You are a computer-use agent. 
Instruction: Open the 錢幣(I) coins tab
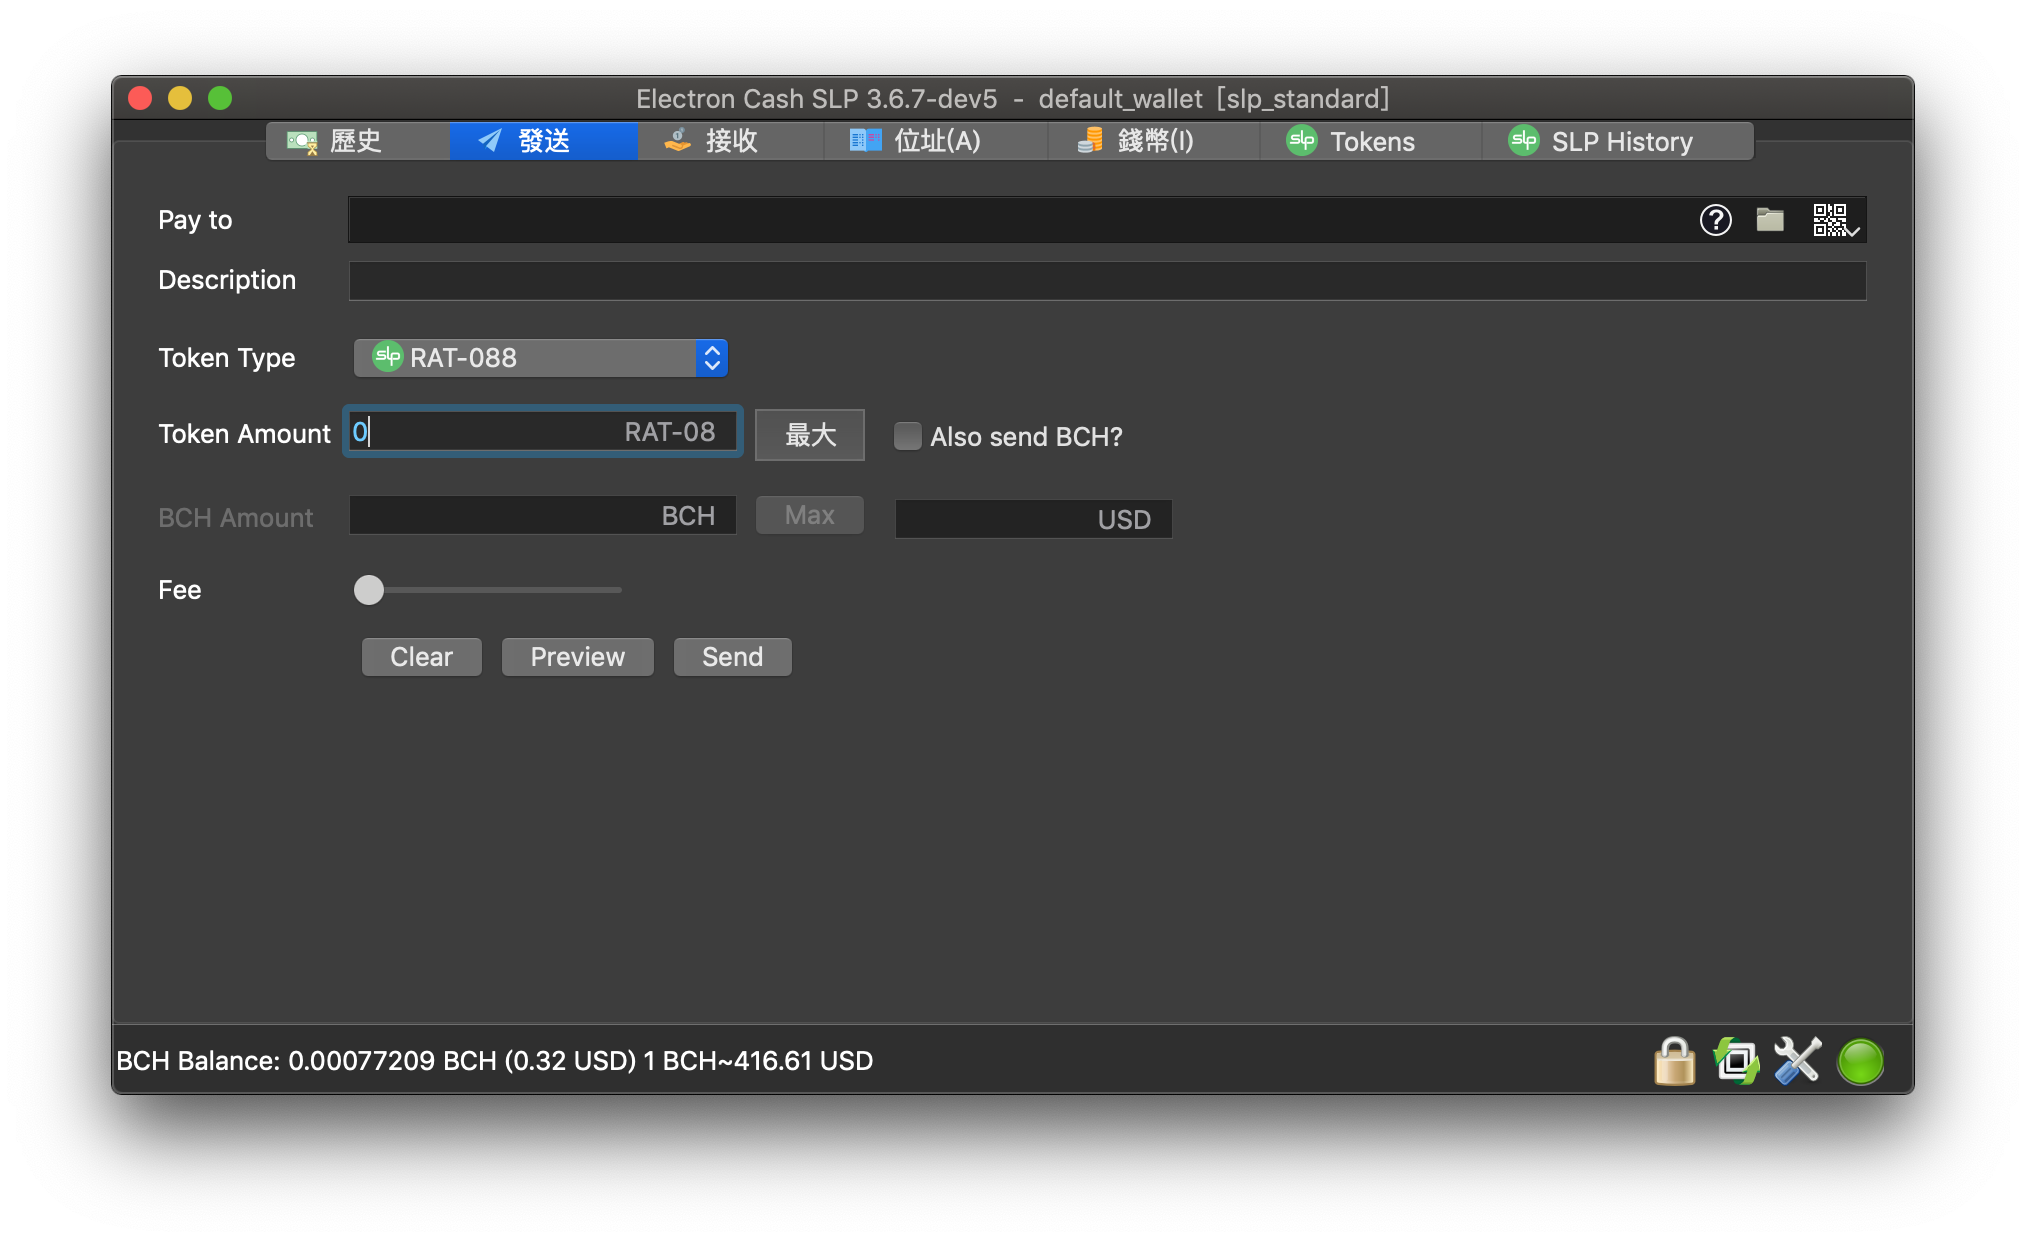pyautogui.click(x=1153, y=141)
